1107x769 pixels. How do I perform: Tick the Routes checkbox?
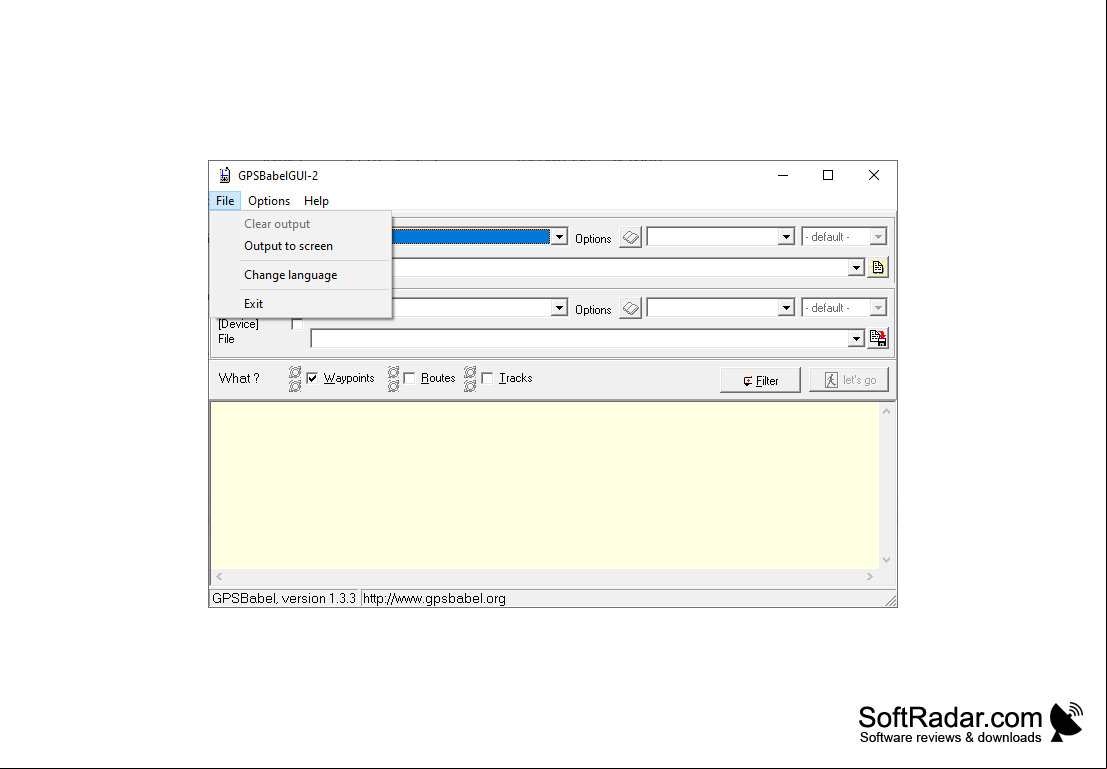(409, 378)
